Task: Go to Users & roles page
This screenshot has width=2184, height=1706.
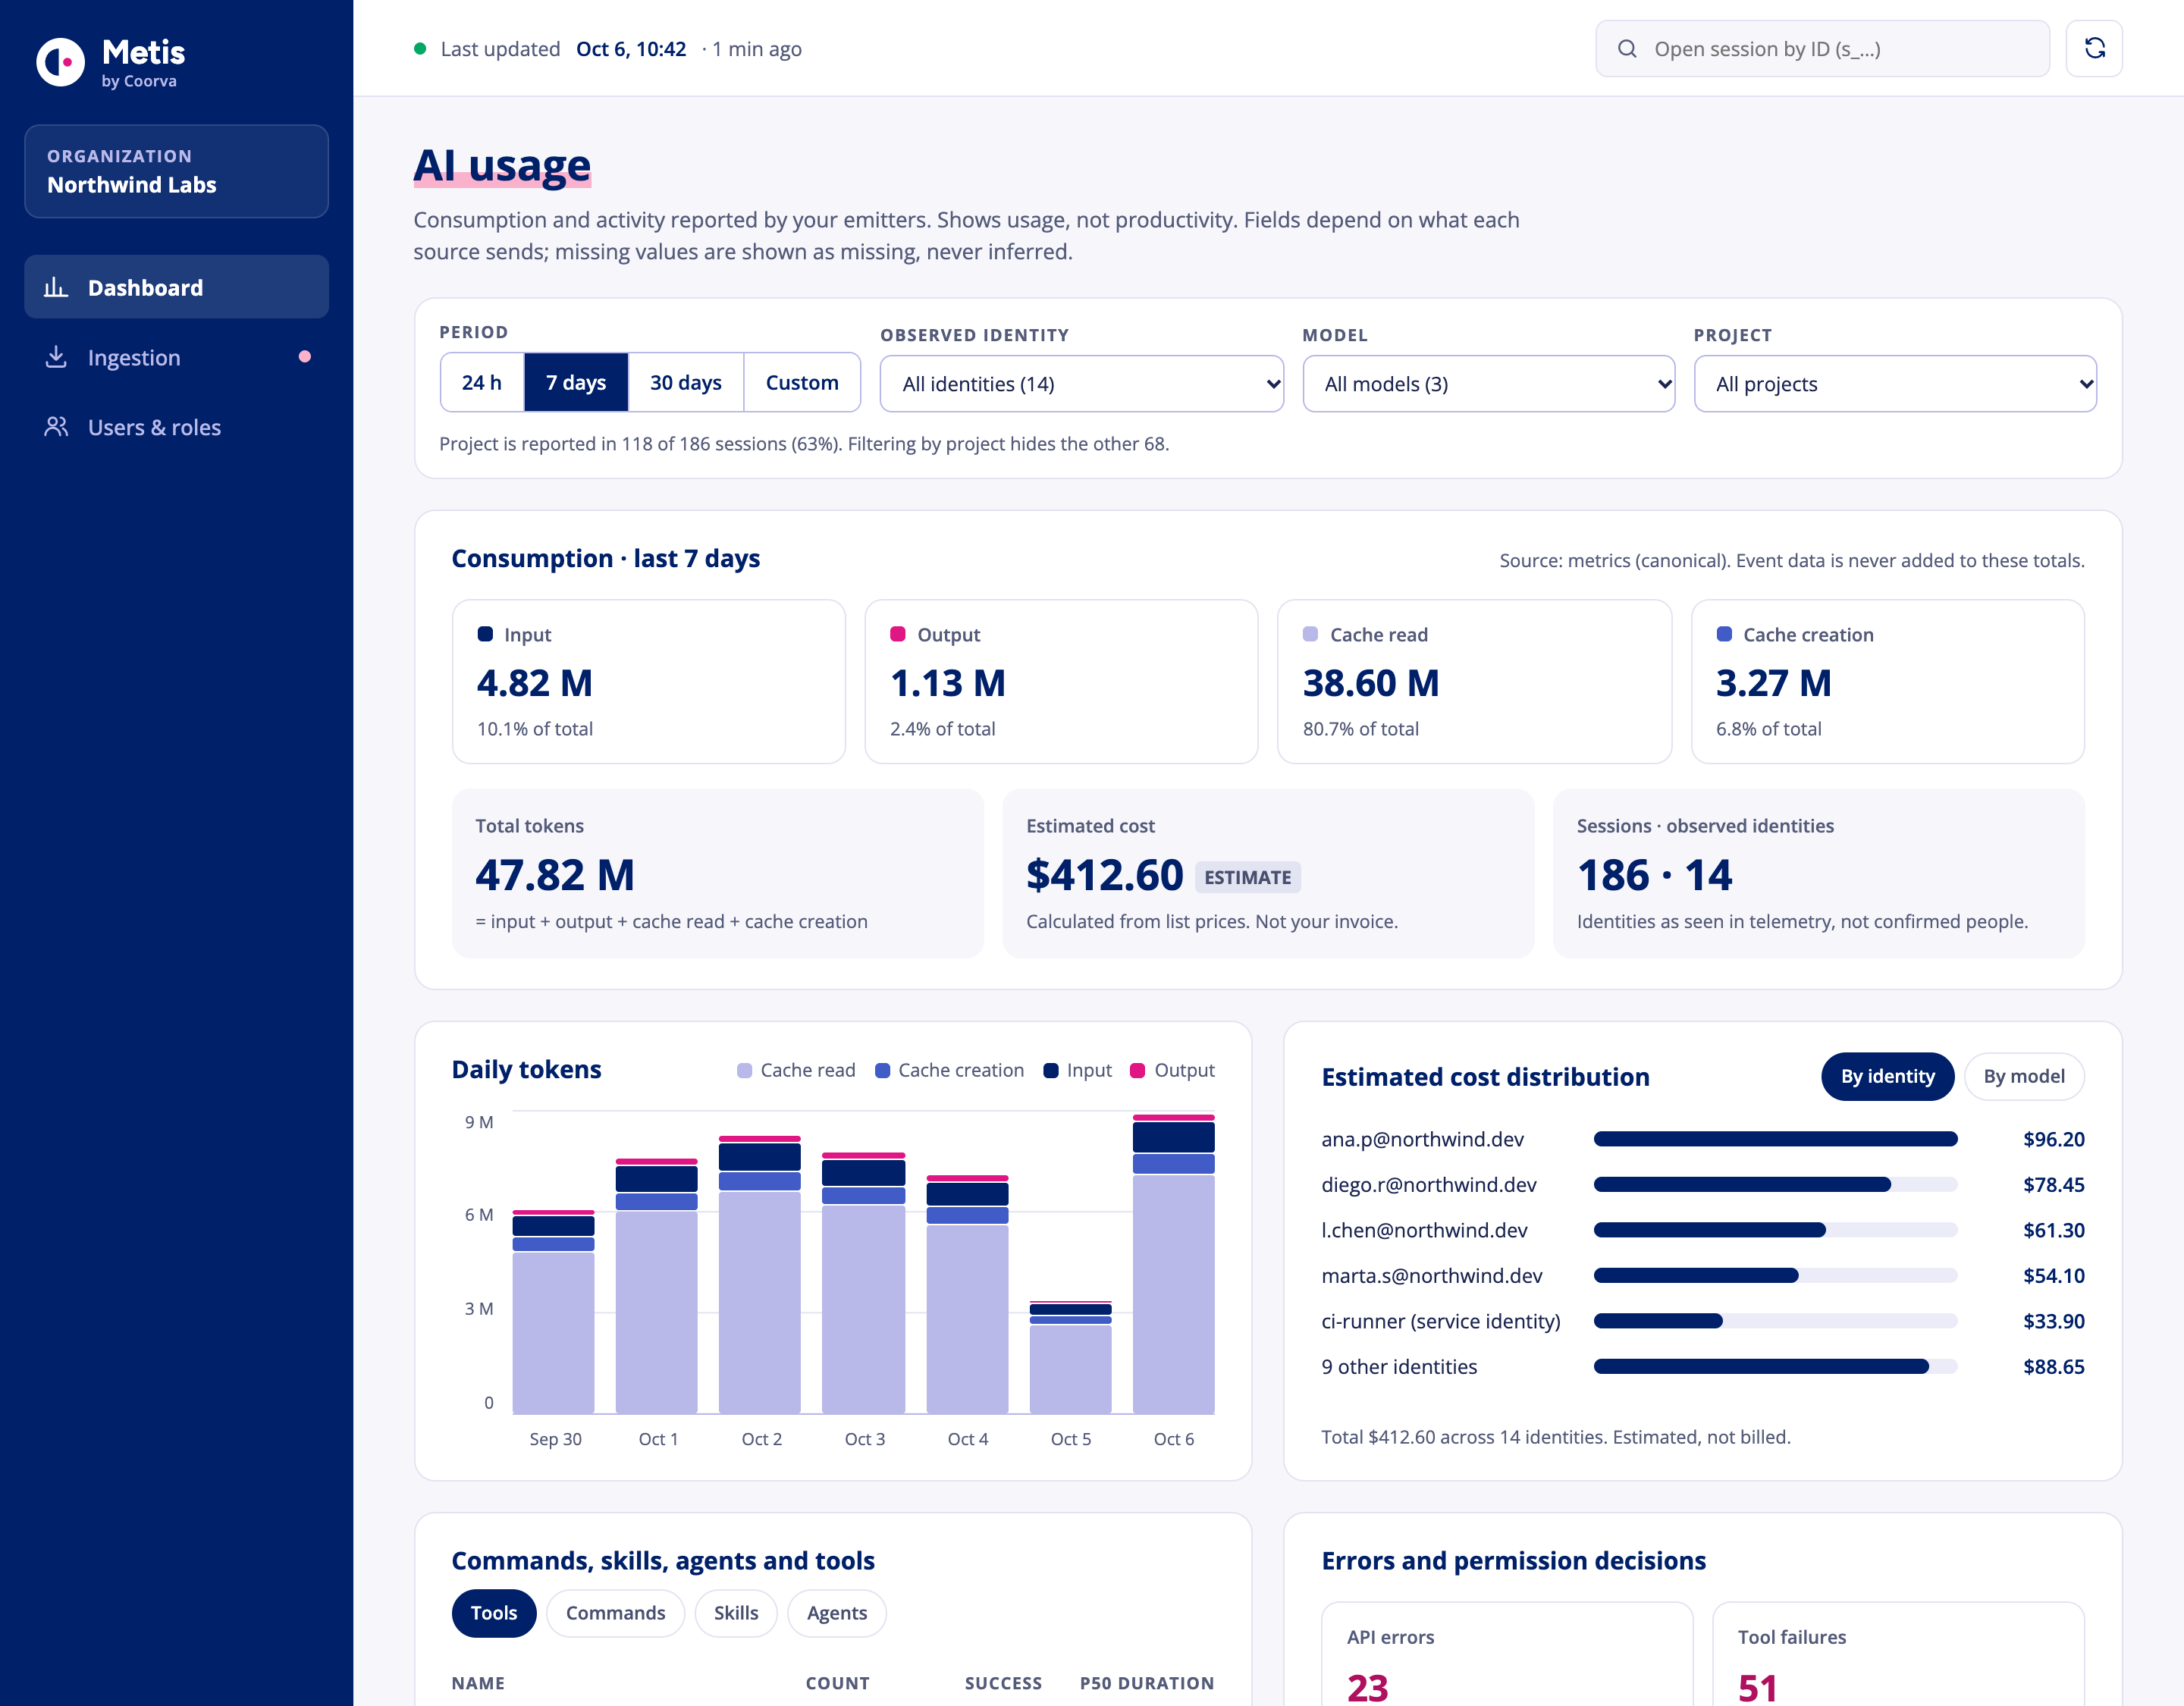Action: [x=176, y=427]
